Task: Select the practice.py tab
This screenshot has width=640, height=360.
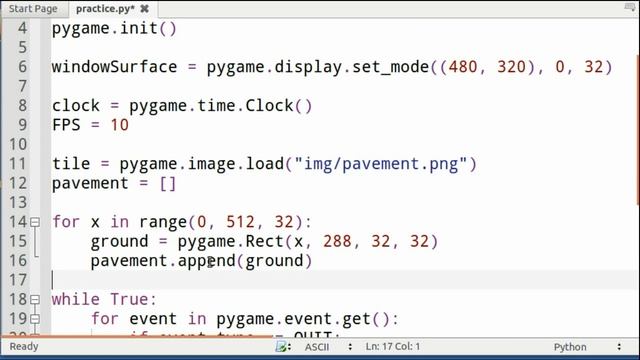Action: [105, 9]
